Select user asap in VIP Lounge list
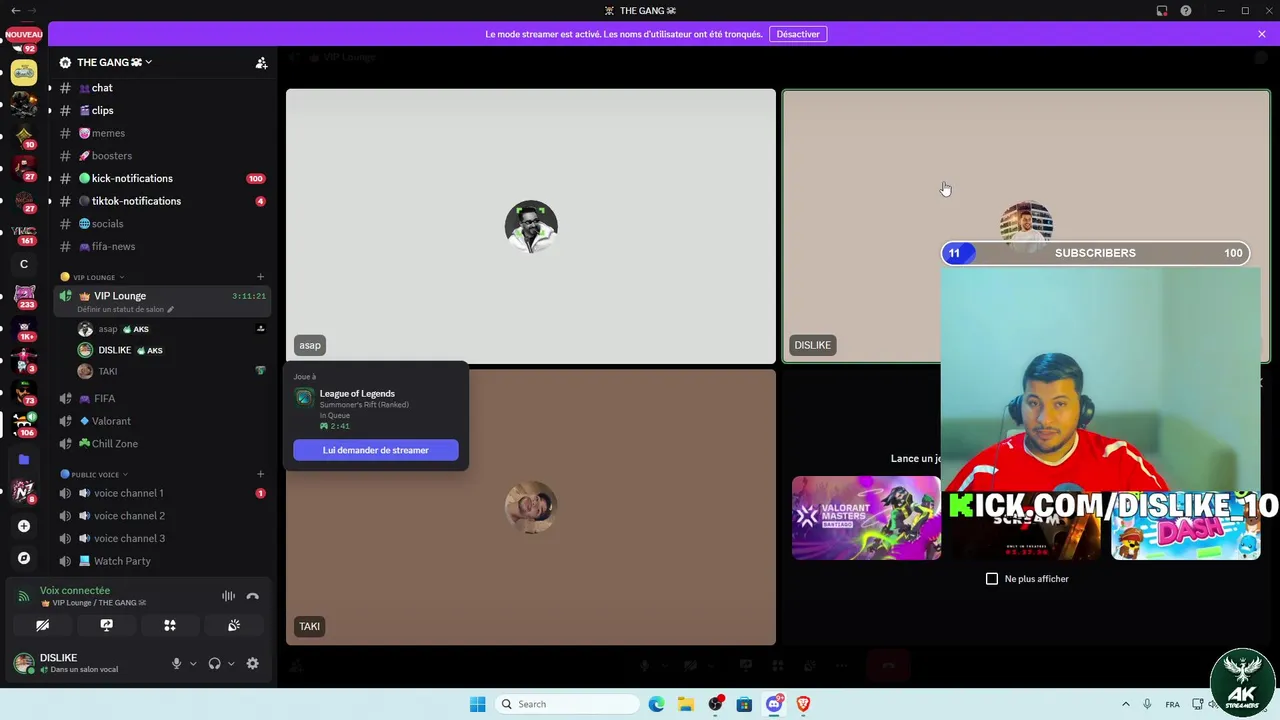 (x=170, y=329)
